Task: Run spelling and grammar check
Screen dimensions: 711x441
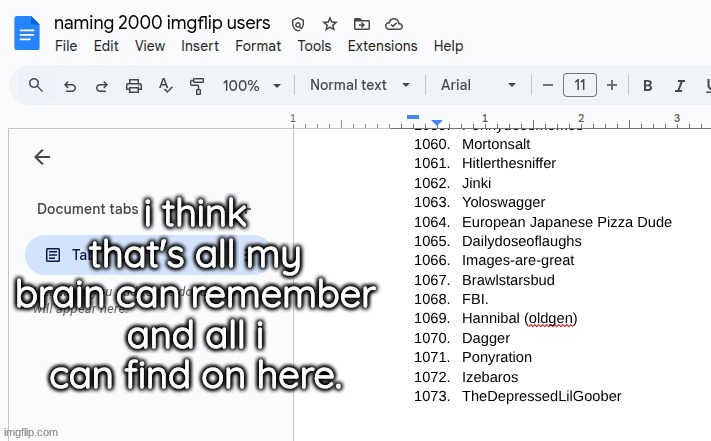Action: 166,85
